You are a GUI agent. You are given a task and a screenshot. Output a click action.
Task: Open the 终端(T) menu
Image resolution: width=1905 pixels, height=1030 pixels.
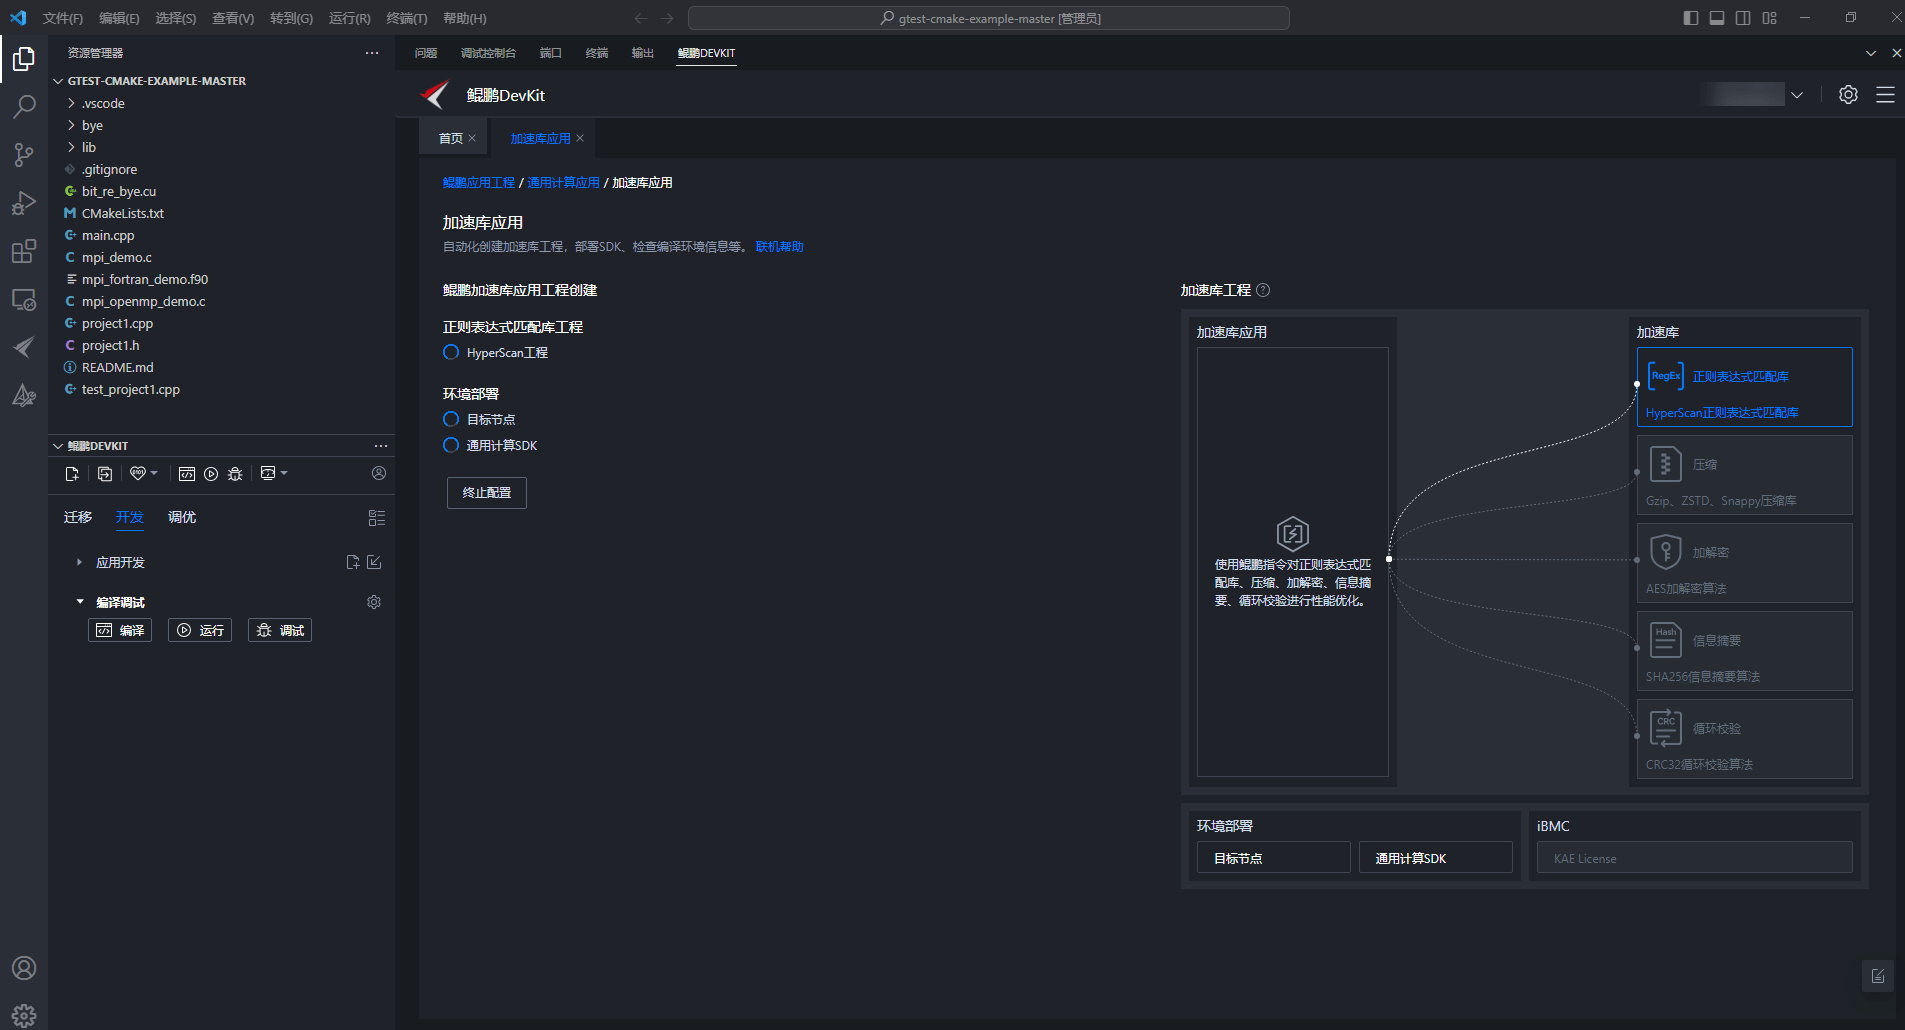click(406, 18)
